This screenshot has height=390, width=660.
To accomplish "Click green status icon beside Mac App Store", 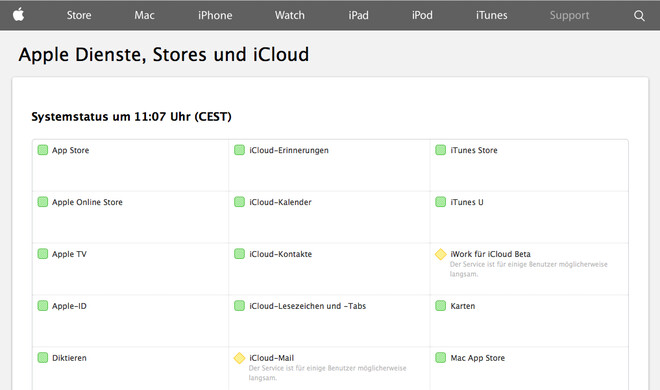I will pos(440,358).
